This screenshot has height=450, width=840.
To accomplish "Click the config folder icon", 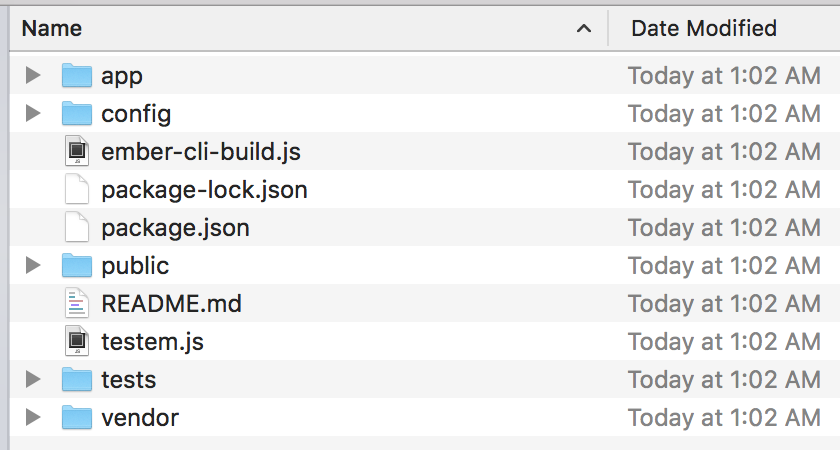I will [77, 114].
